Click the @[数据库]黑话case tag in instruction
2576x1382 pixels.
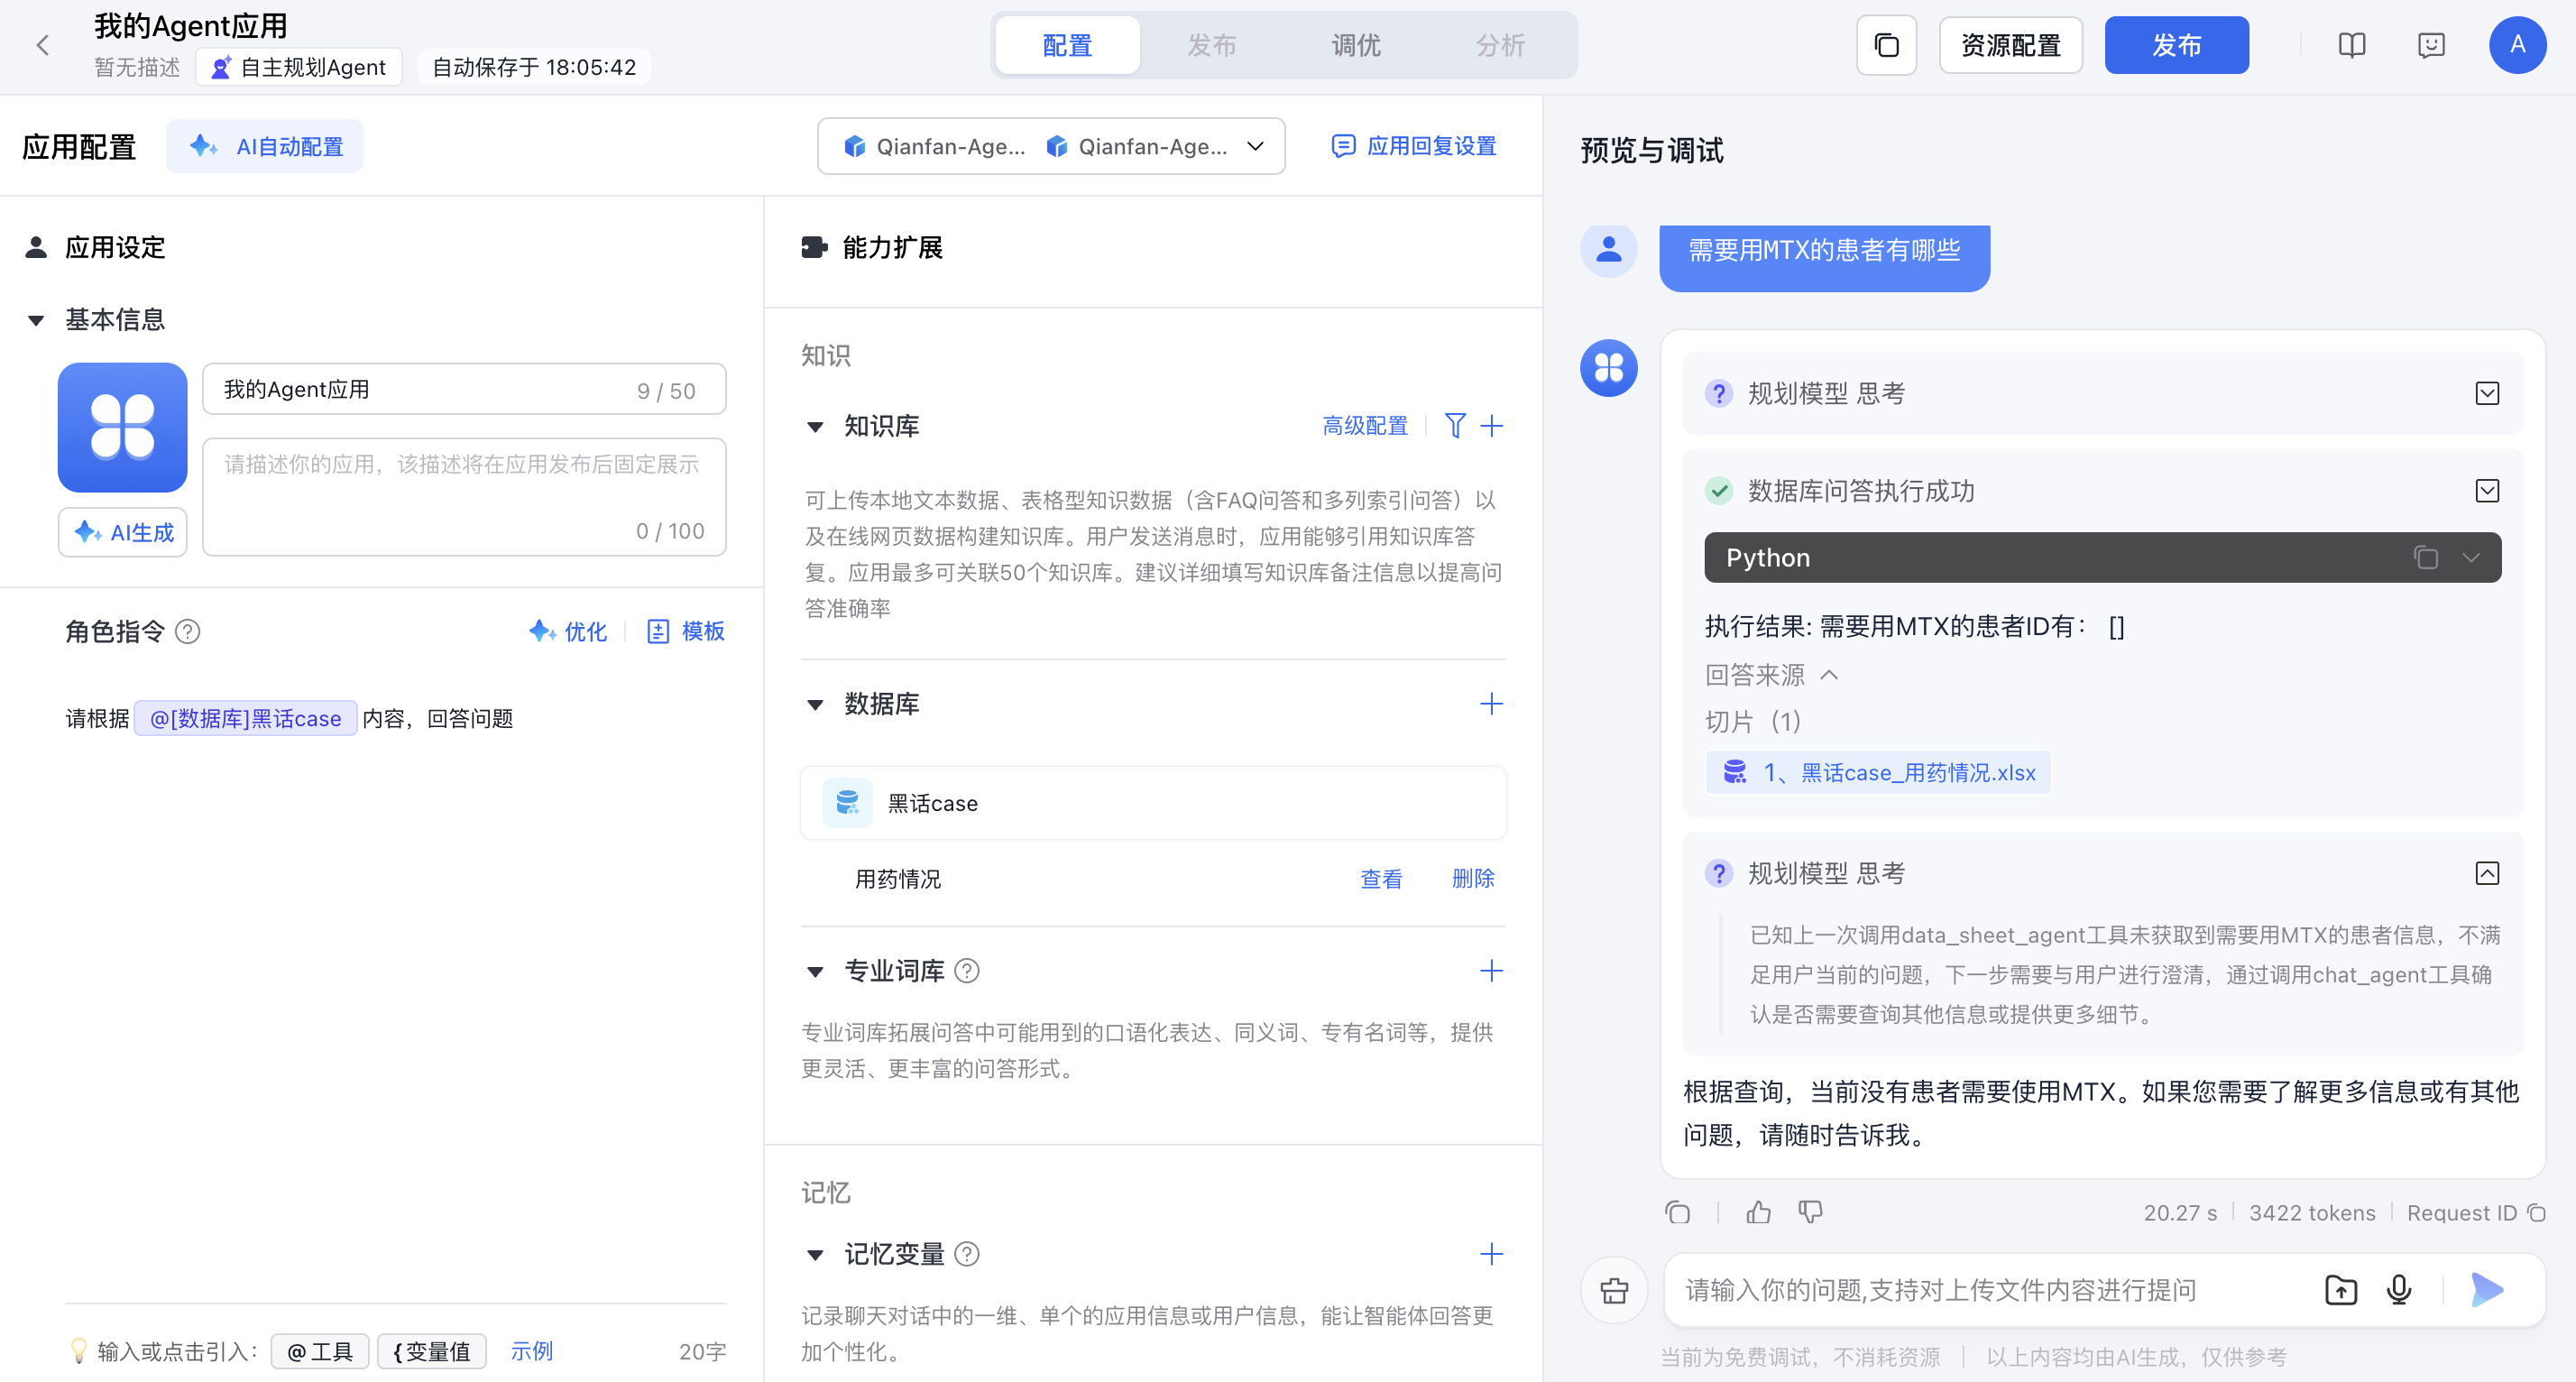(x=245, y=718)
